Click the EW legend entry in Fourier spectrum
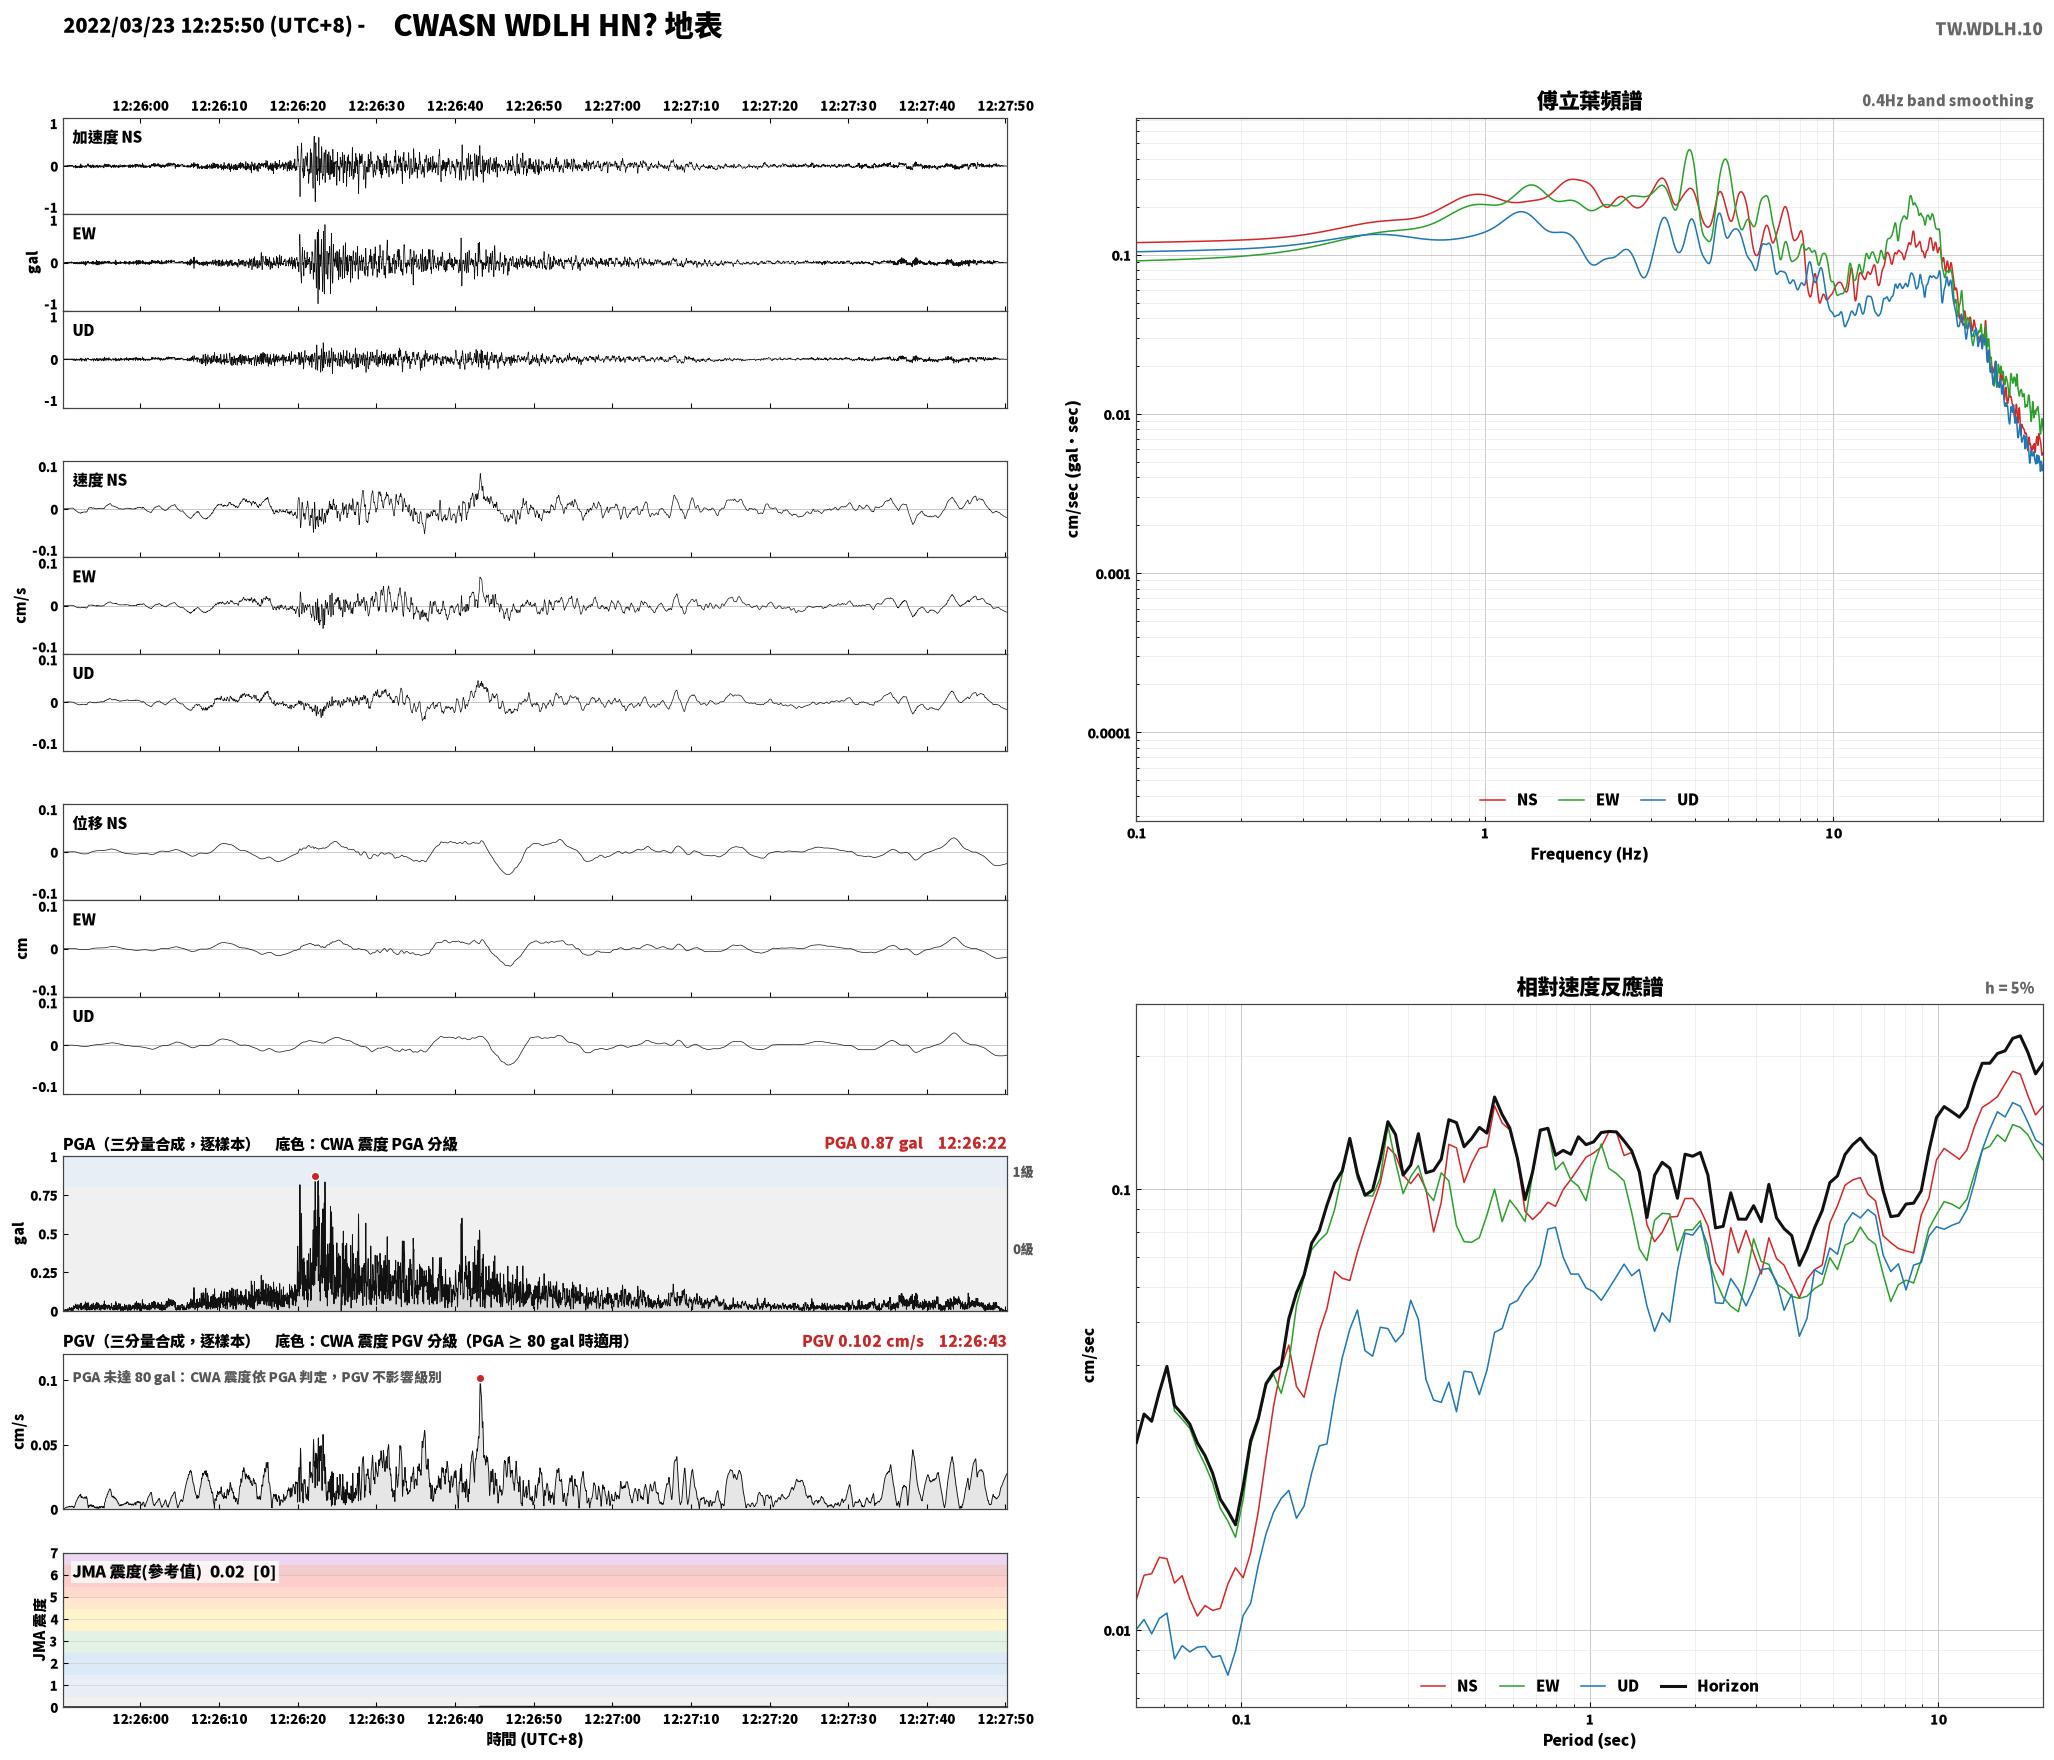 coord(1589,800)
